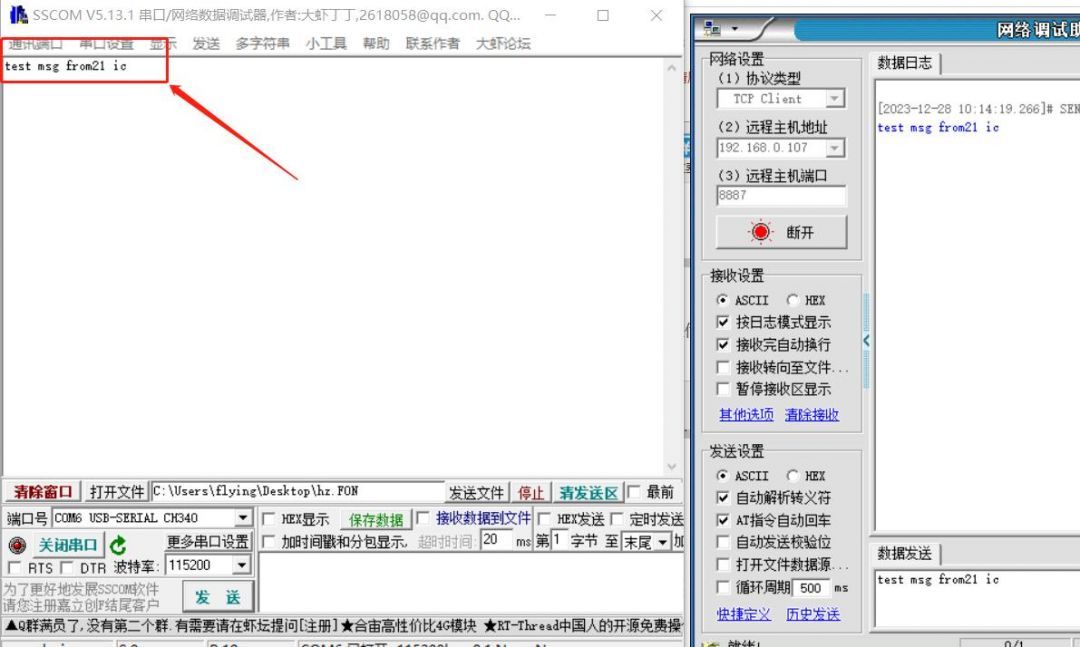Check the RTS checkbox
Image resolution: width=1080 pixels, height=647 pixels.
coord(16,567)
